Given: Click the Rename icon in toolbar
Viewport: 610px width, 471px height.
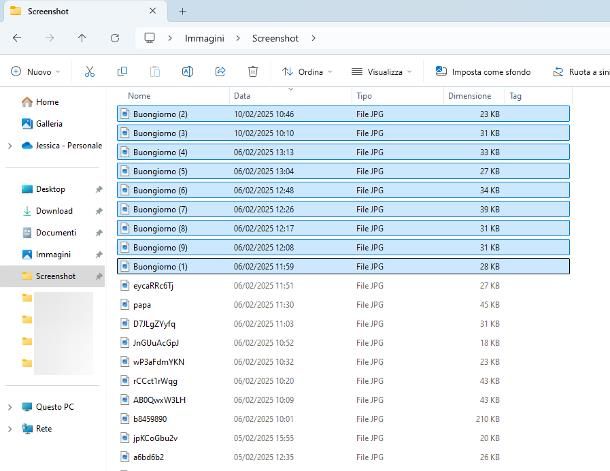Looking at the screenshot, I should pyautogui.click(x=187, y=72).
